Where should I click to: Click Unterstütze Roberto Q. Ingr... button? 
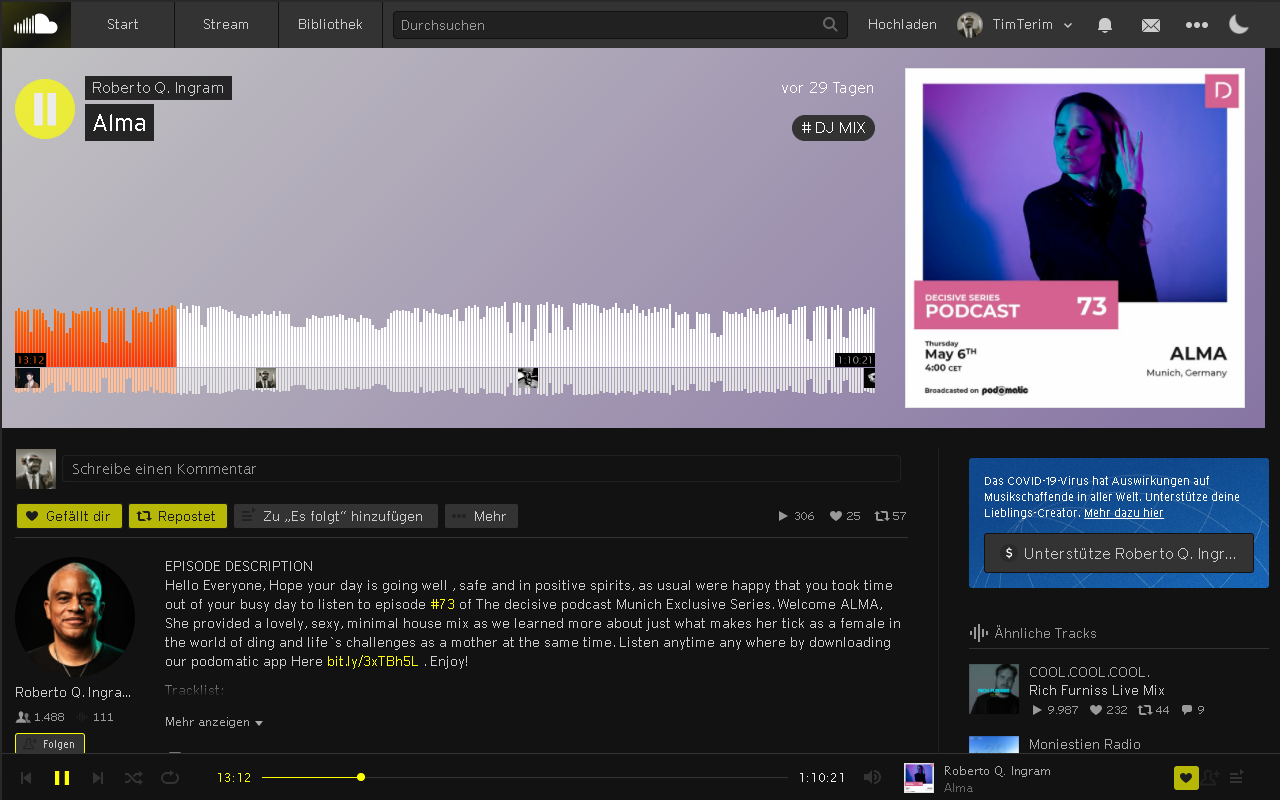[x=1119, y=553]
